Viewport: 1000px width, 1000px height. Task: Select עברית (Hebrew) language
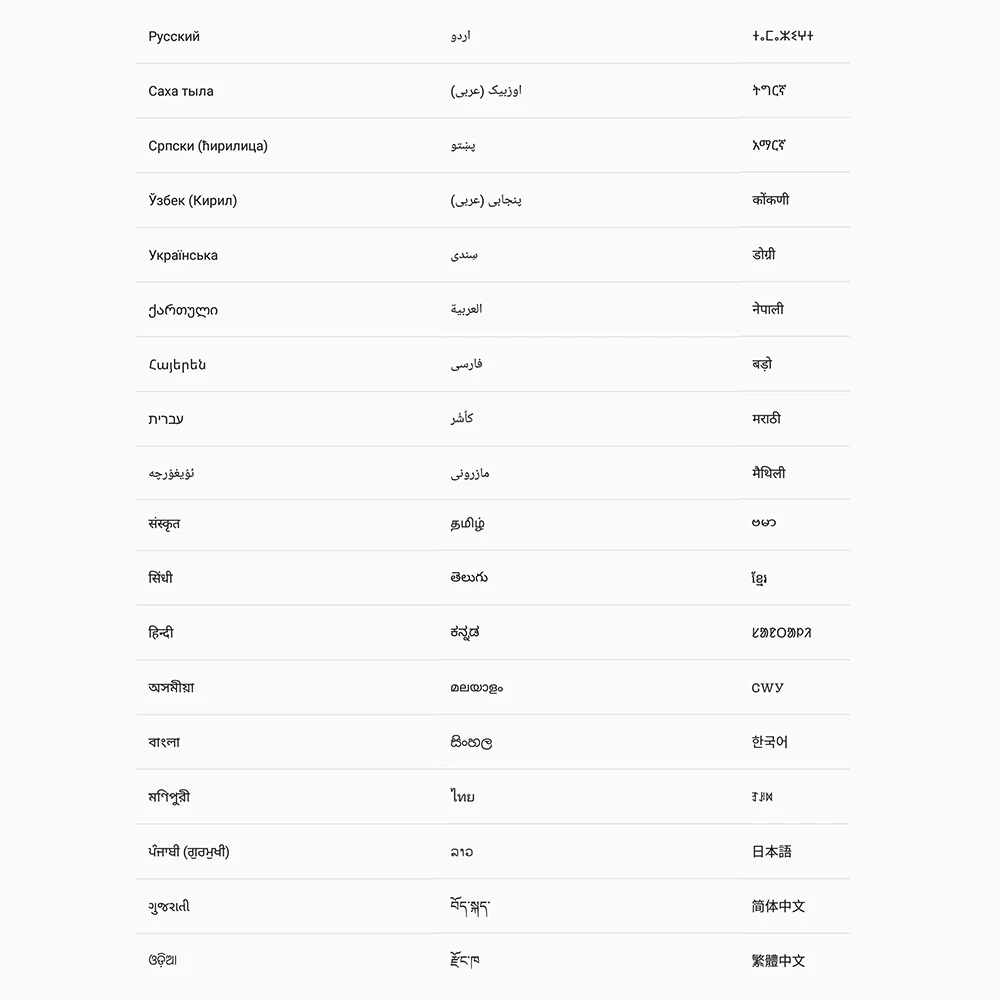[x=166, y=419]
